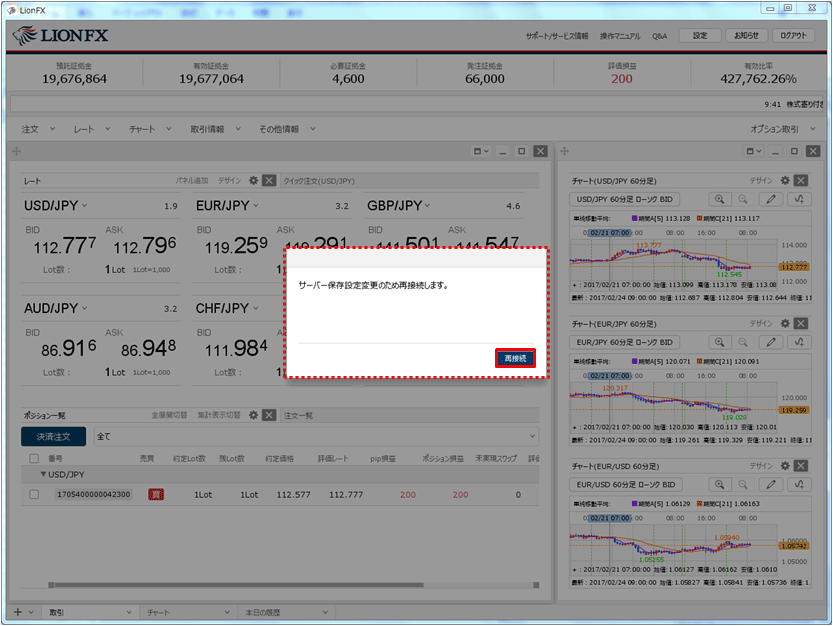Open technical indicator icon on EUR/USD chart
Screen dimensions: 833x626
coord(799,485)
